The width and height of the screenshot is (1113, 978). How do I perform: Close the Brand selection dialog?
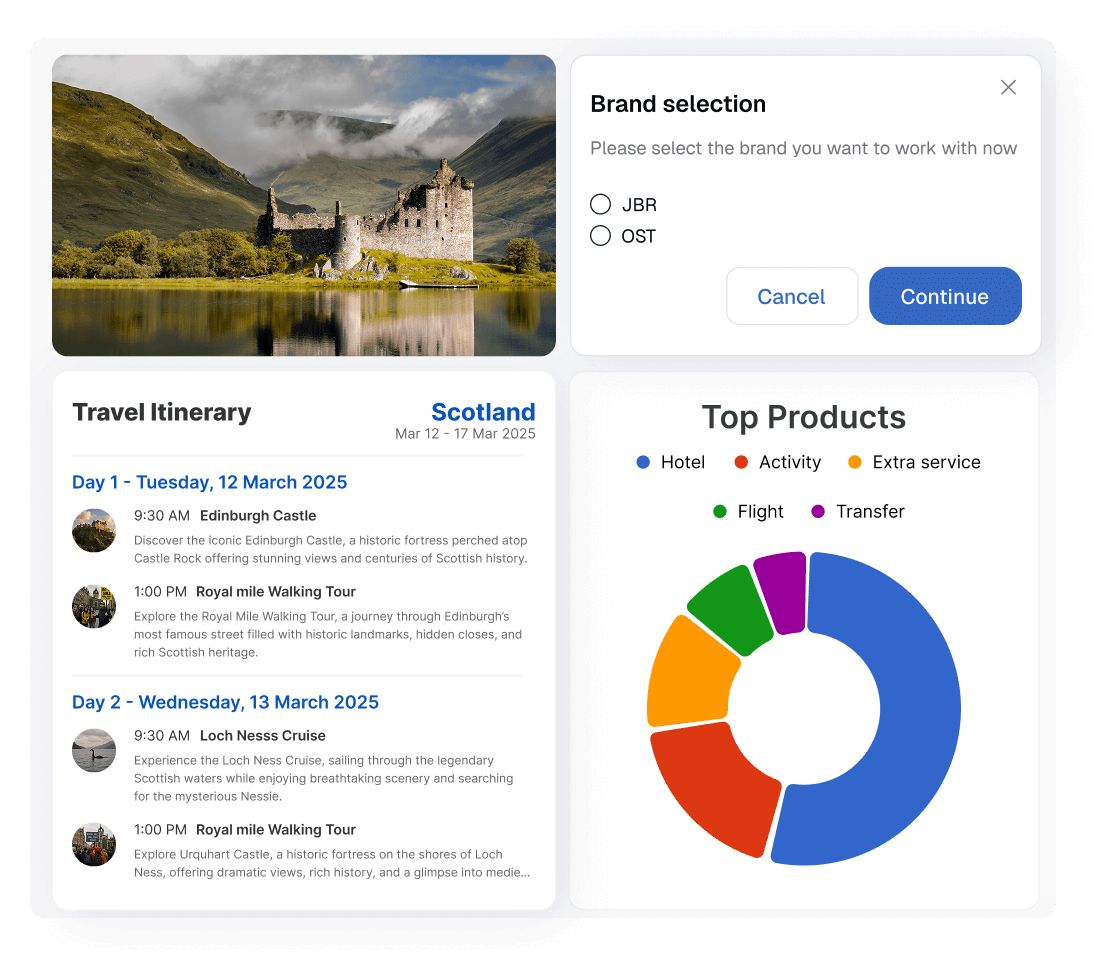(1008, 87)
